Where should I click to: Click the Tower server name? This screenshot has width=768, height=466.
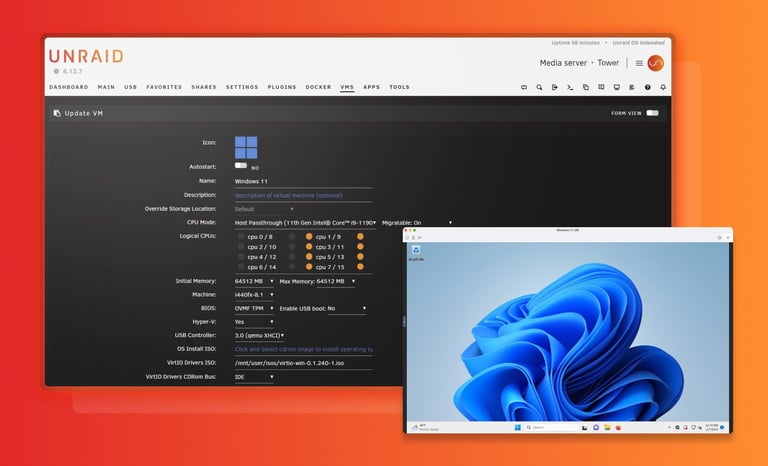click(x=608, y=63)
